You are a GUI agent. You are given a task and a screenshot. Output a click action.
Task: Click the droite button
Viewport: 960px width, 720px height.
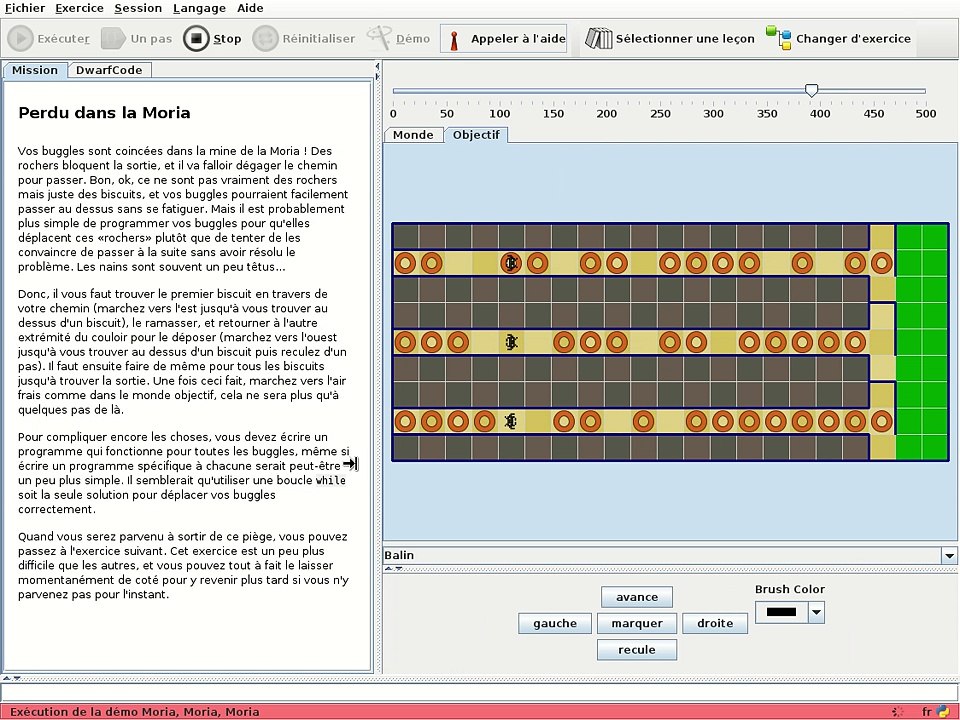click(714, 623)
